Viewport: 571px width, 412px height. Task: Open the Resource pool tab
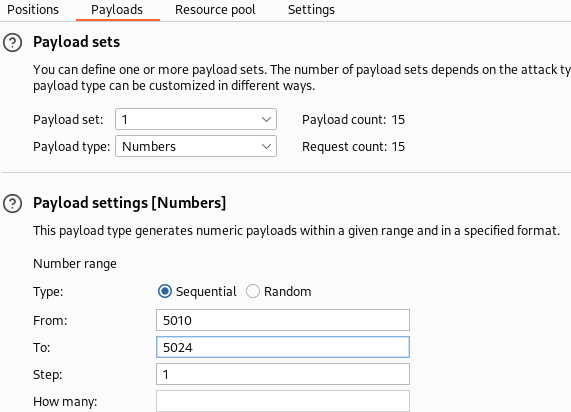(215, 10)
